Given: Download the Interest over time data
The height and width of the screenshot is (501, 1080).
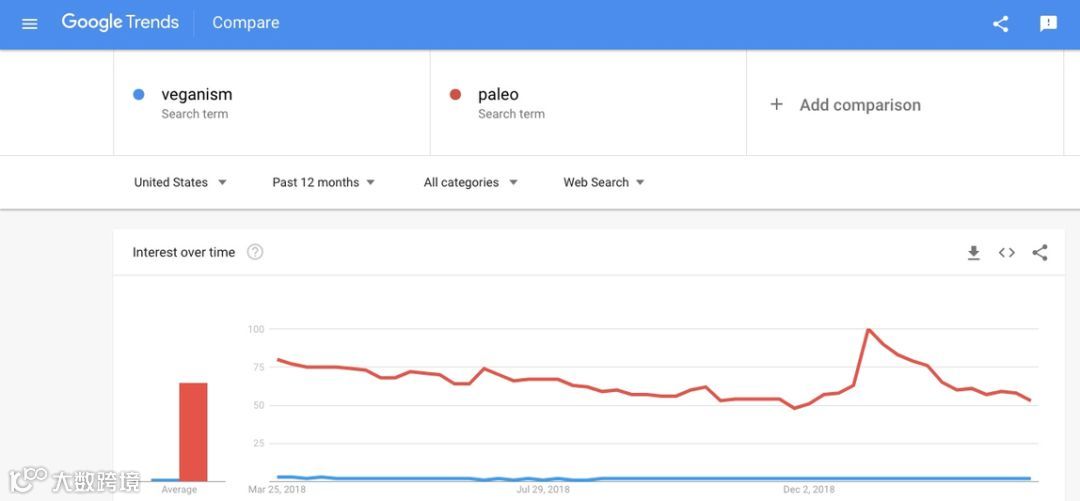Looking at the screenshot, I should pos(973,253).
